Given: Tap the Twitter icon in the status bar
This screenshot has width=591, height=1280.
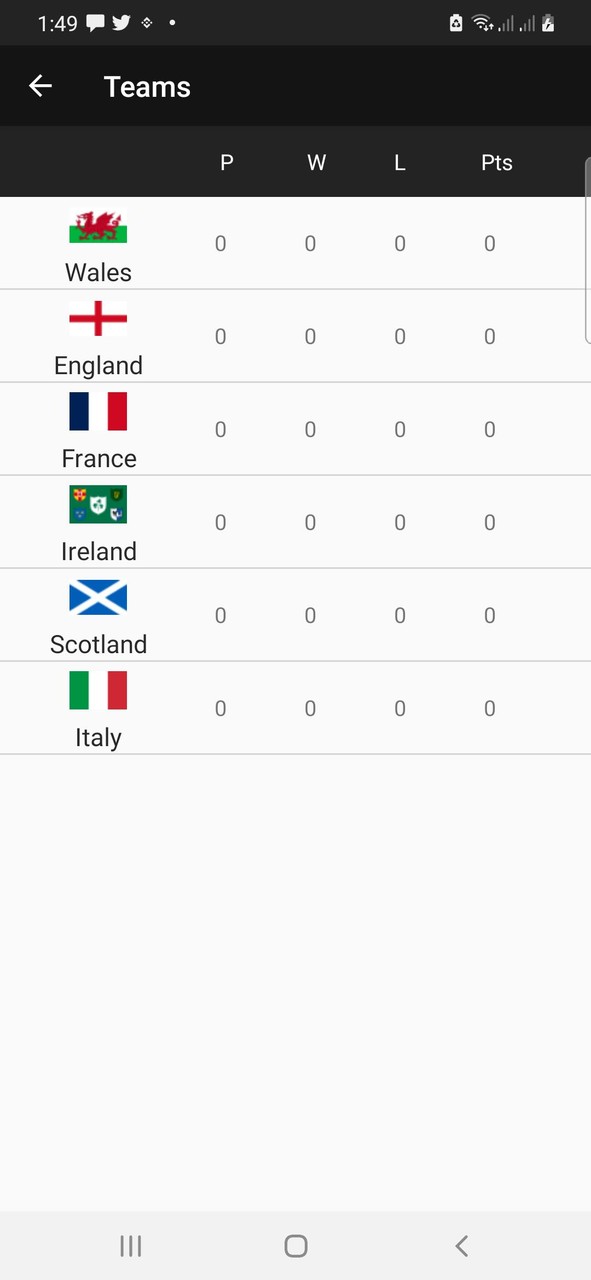Looking at the screenshot, I should click(x=121, y=22).
